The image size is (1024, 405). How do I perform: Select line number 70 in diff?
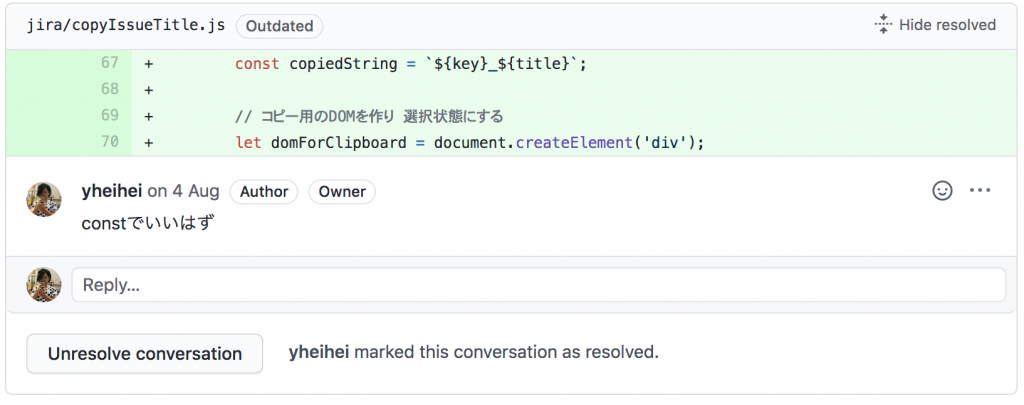pos(110,141)
